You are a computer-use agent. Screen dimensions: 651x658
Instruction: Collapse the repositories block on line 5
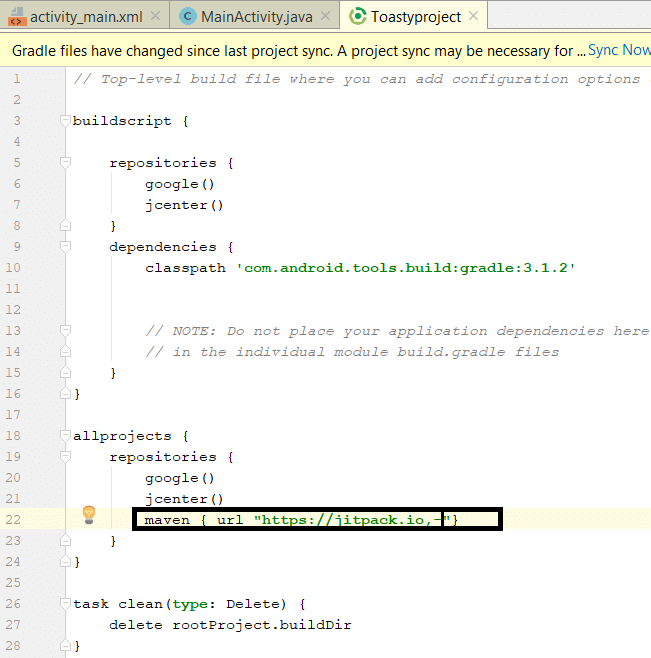(65, 163)
